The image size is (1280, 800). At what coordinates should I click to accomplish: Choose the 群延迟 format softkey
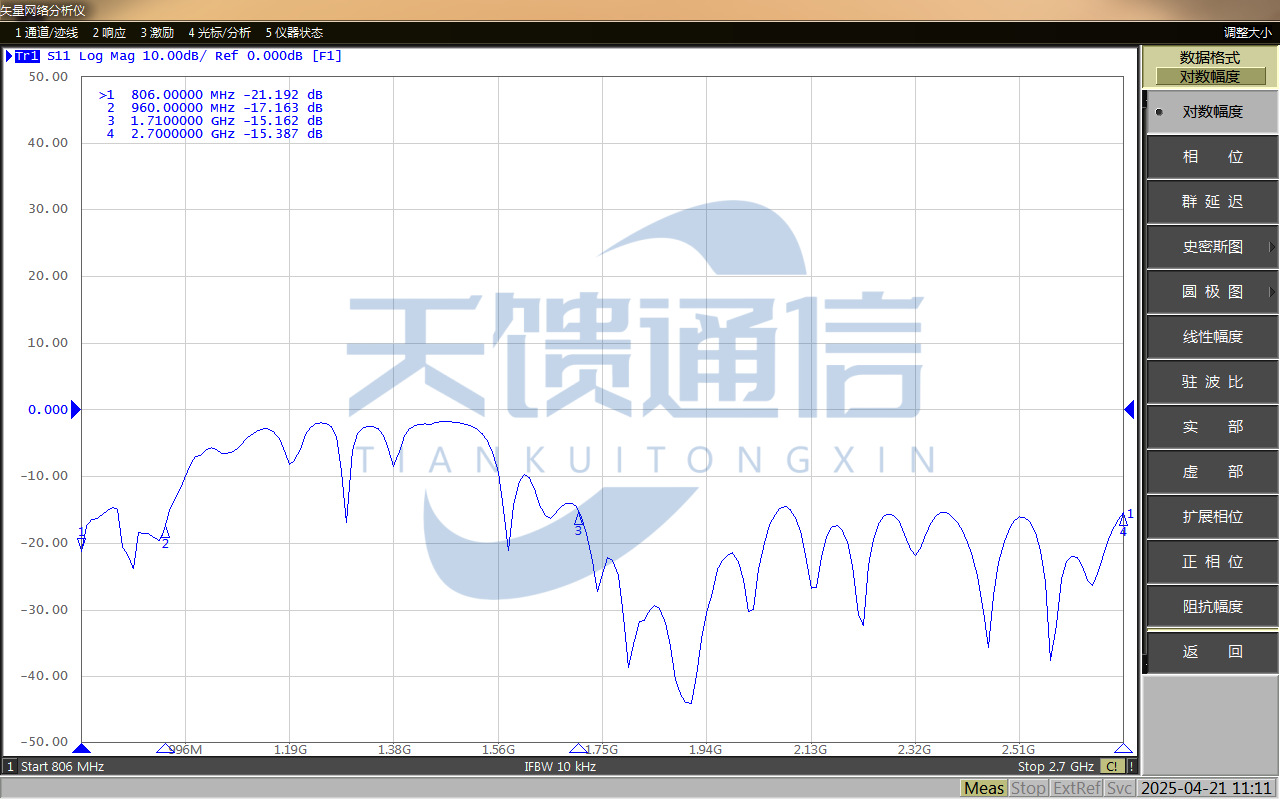coord(1211,202)
